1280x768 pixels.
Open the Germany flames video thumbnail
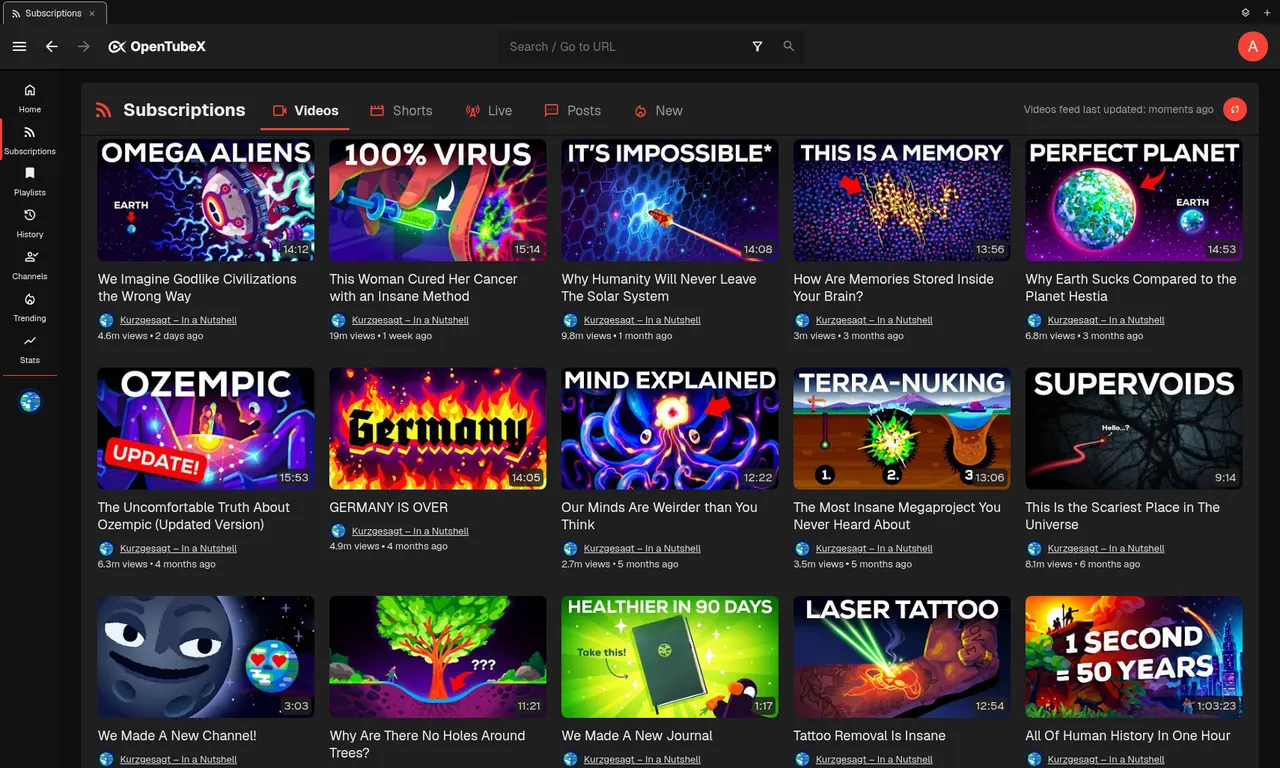(438, 429)
